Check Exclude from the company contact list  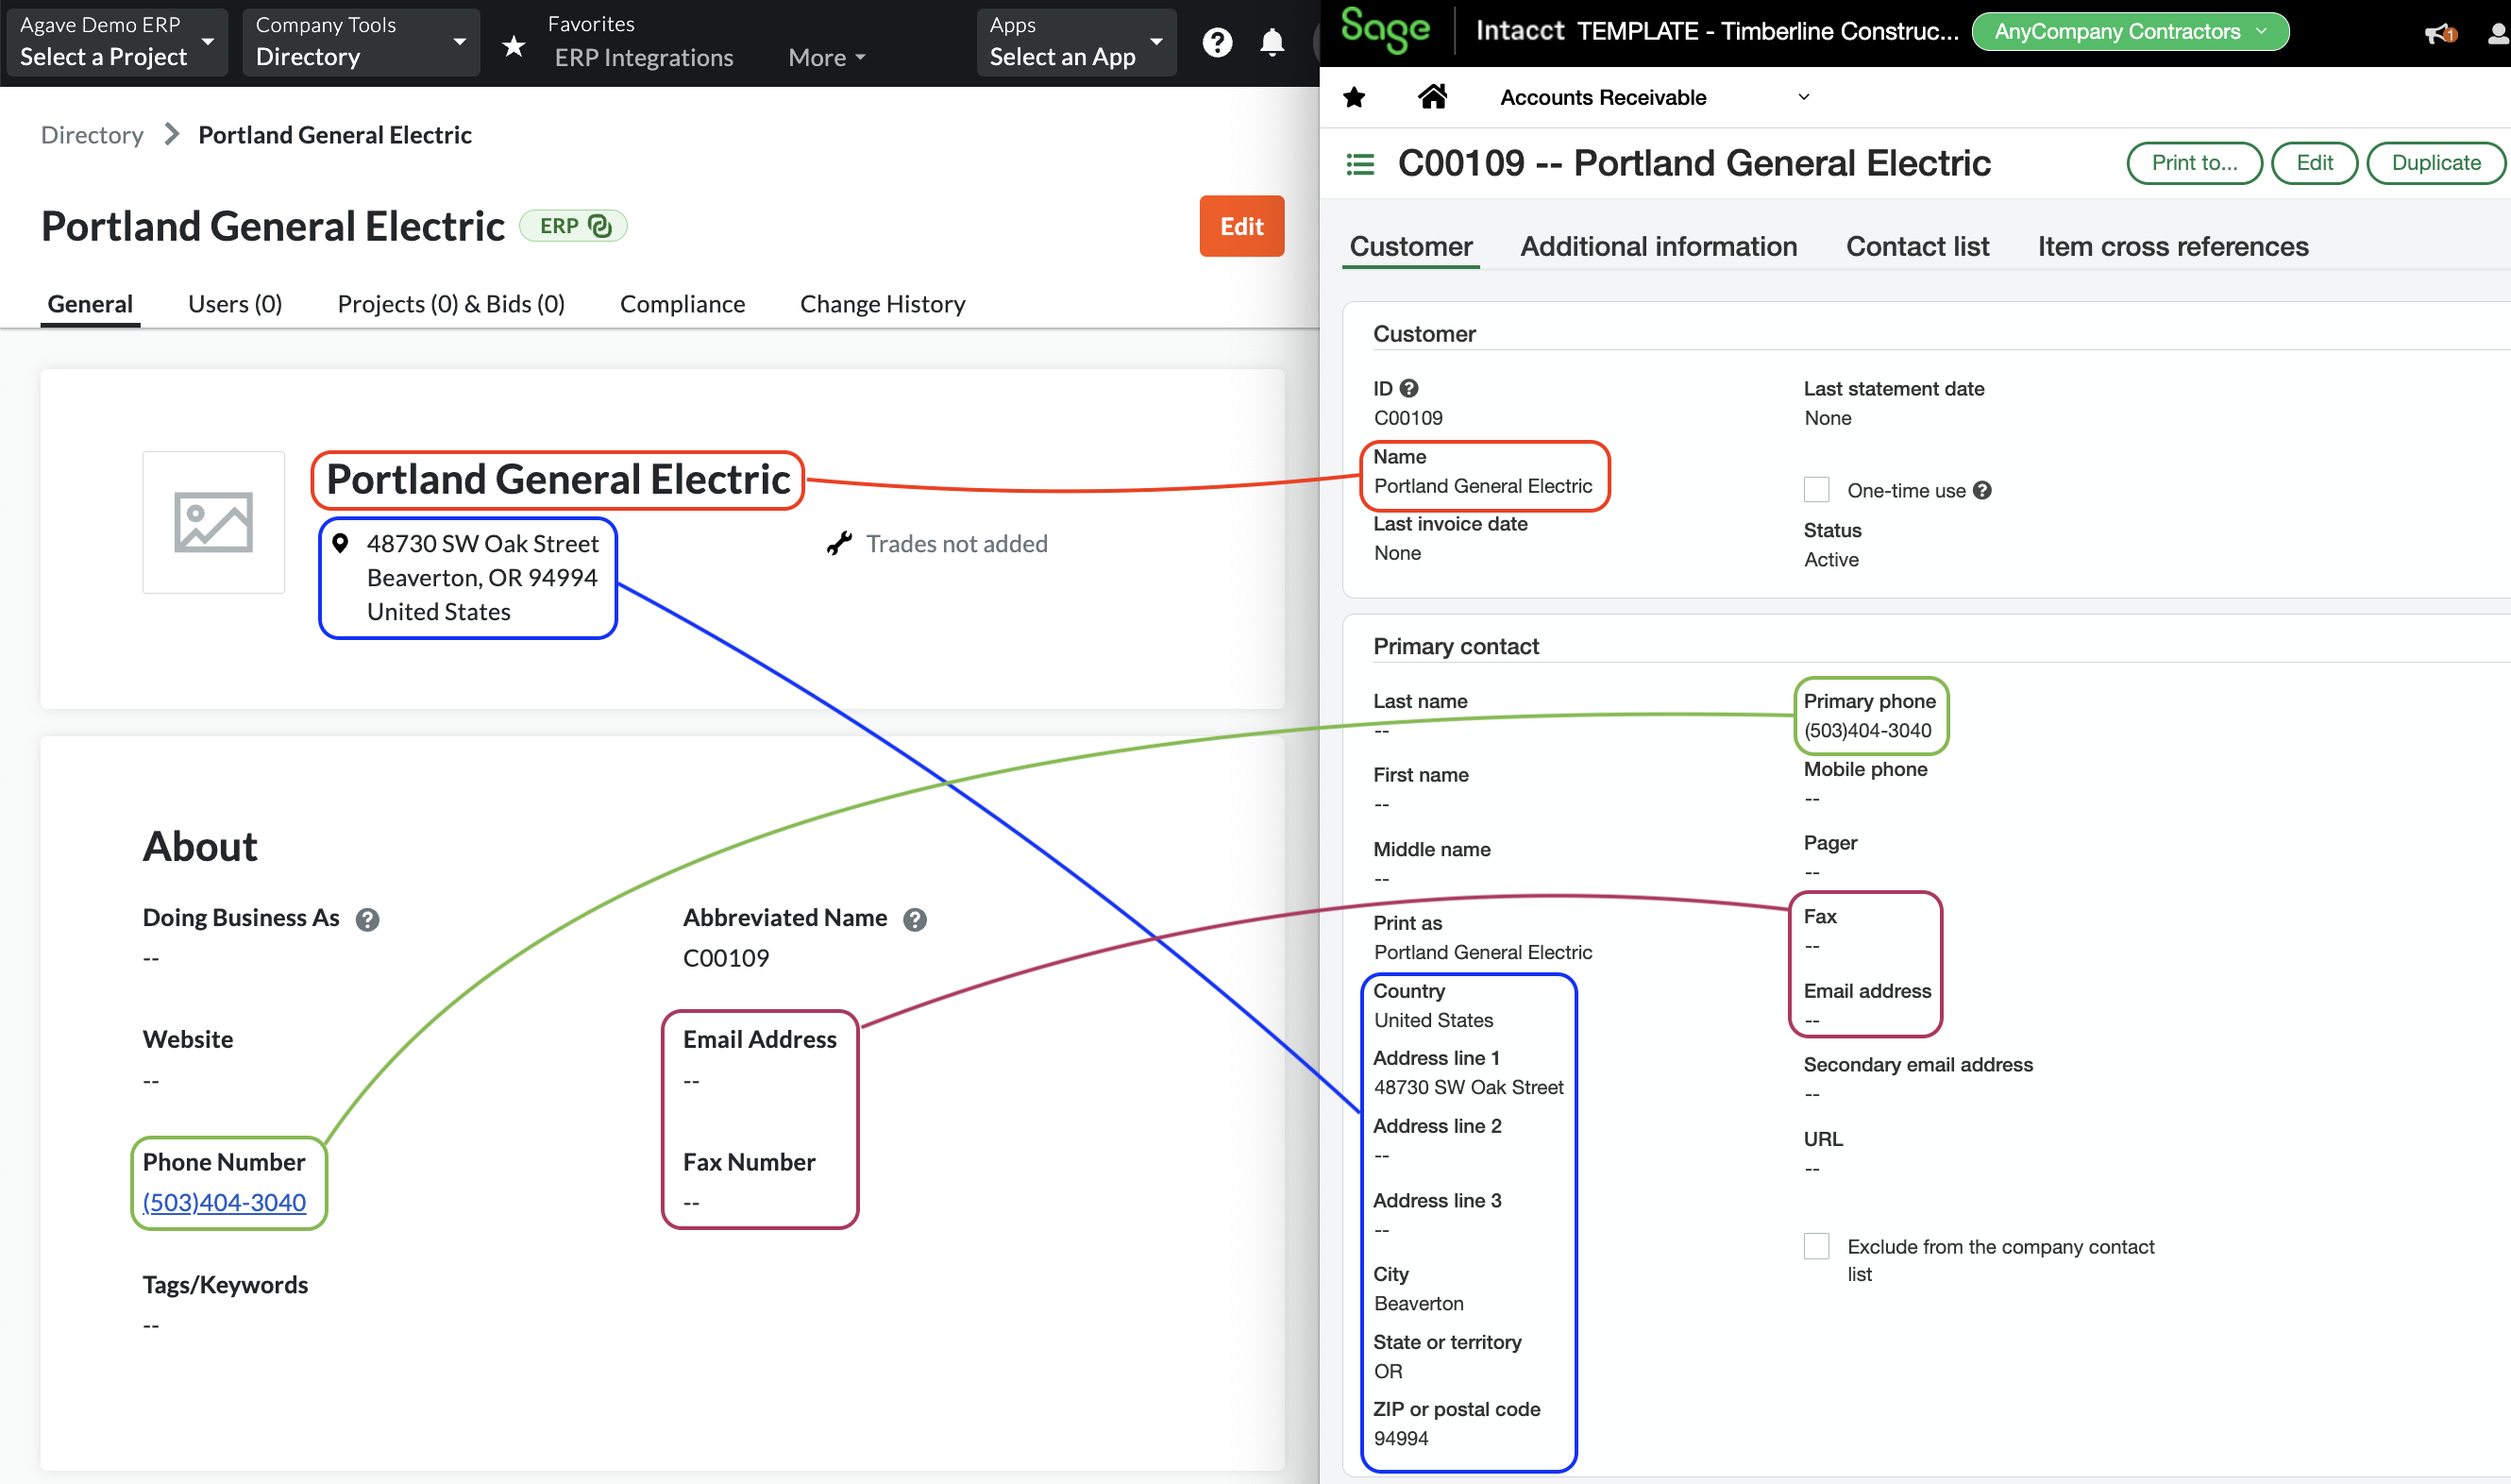coord(1816,1246)
